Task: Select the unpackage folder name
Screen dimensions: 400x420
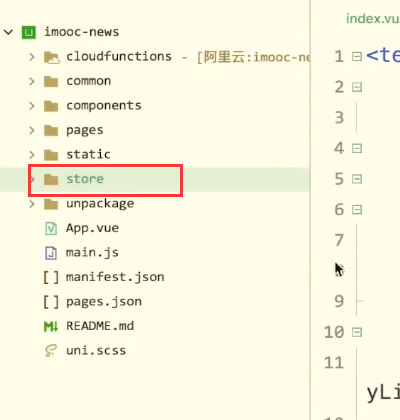Action: [100, 204]
